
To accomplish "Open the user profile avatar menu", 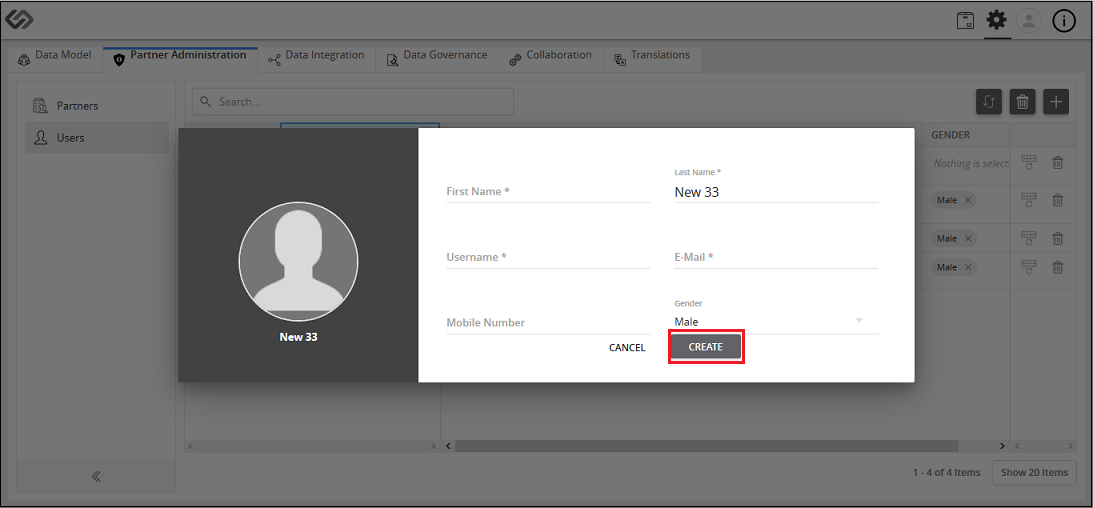I will tap(1029, 21).
